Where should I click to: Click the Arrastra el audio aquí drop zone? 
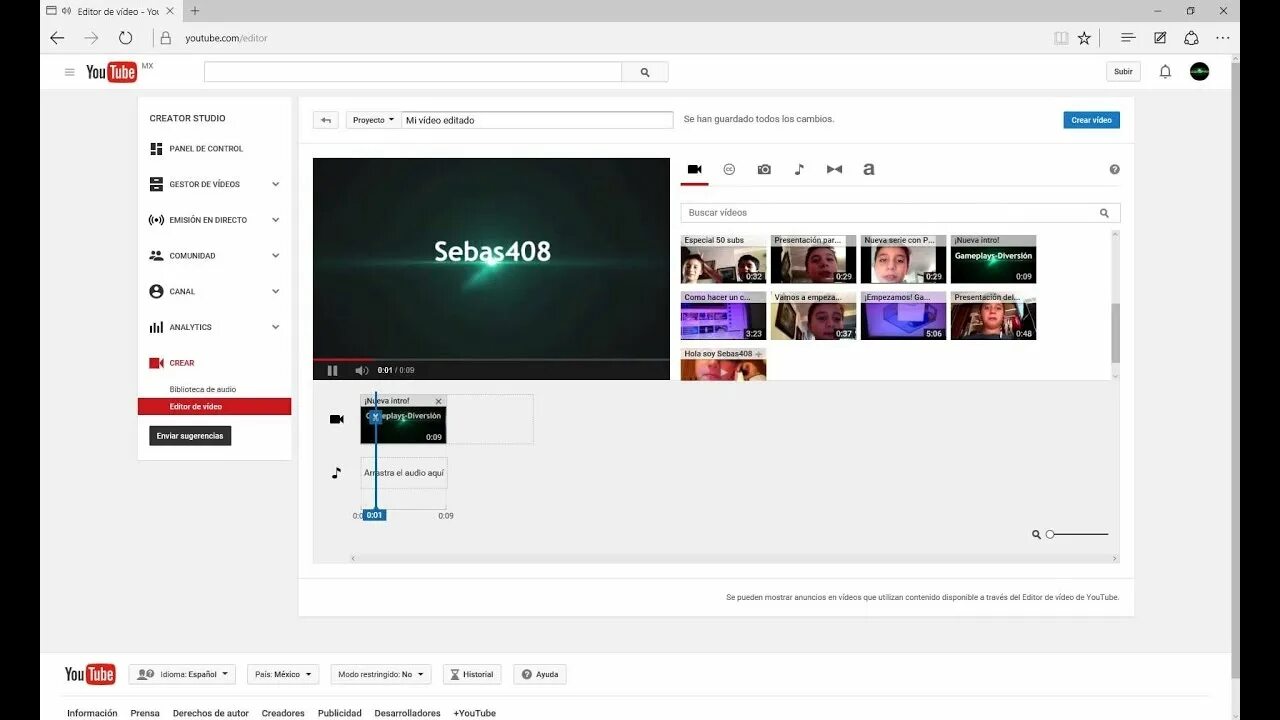coord(404,473)
